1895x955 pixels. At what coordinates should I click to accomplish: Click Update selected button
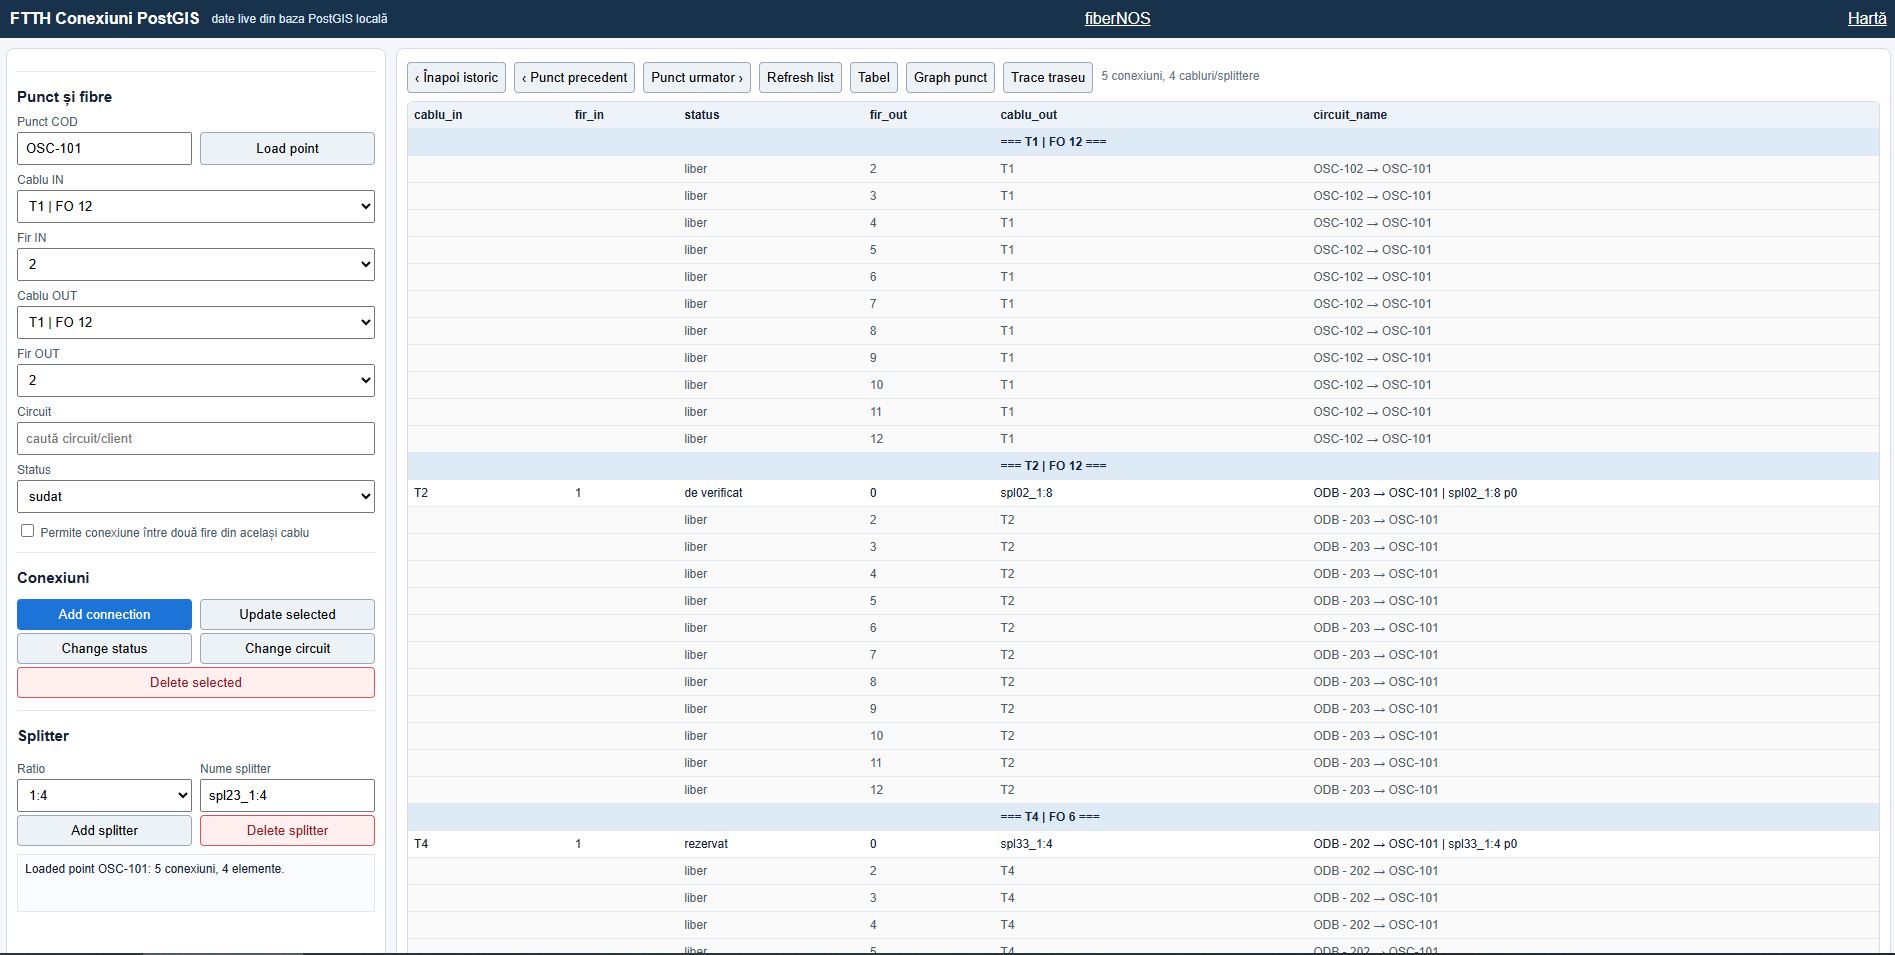click(x=287, y=614)
